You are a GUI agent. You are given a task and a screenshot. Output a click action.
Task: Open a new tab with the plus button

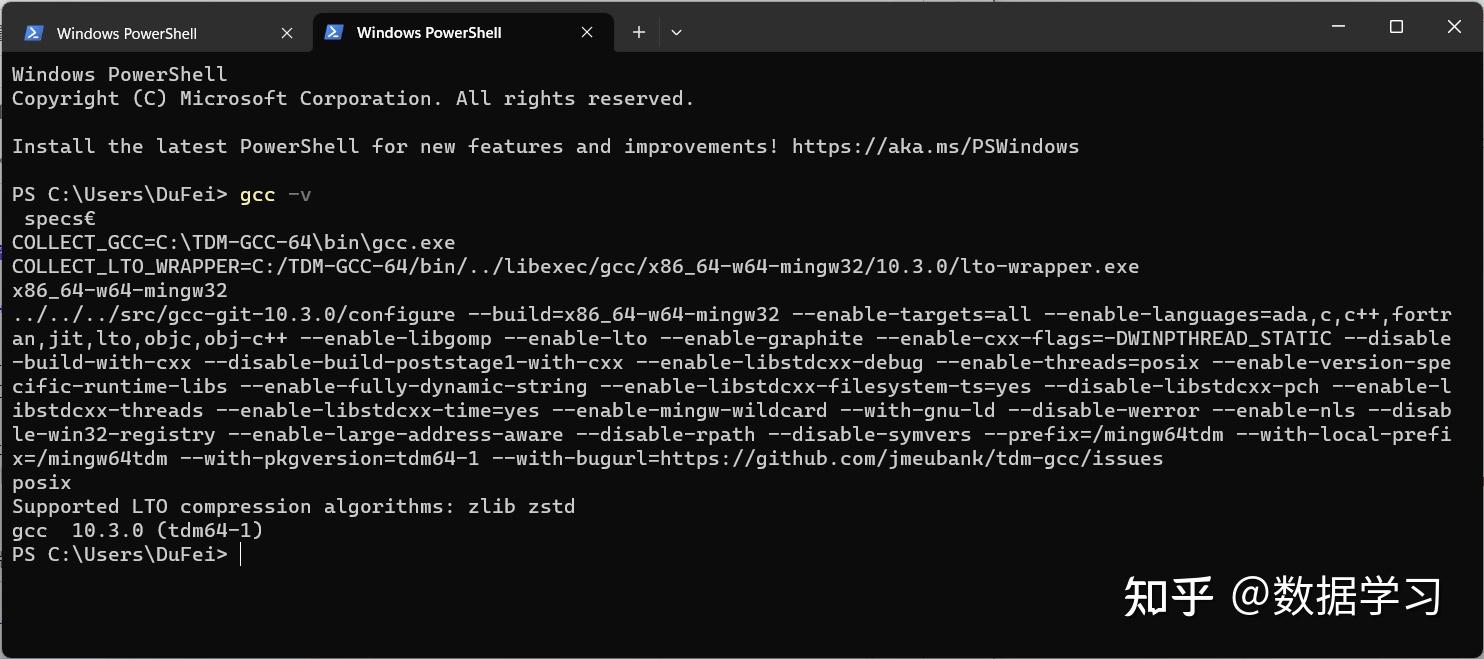639,32
